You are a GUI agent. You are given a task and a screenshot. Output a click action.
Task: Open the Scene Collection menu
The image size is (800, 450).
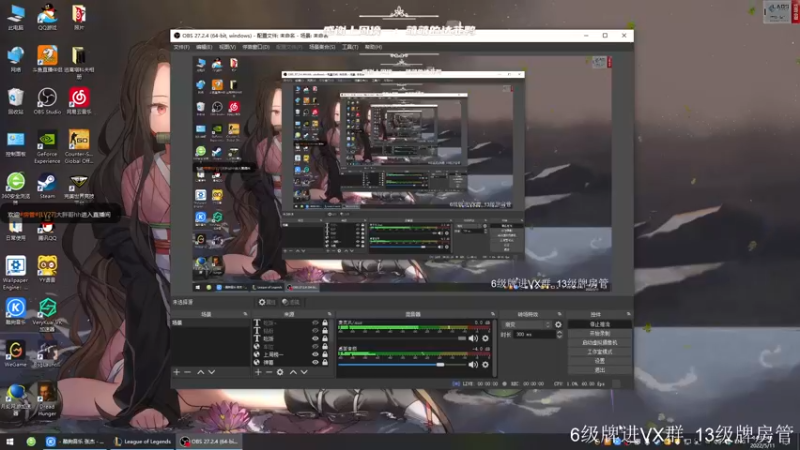click(x=322, y=47)
